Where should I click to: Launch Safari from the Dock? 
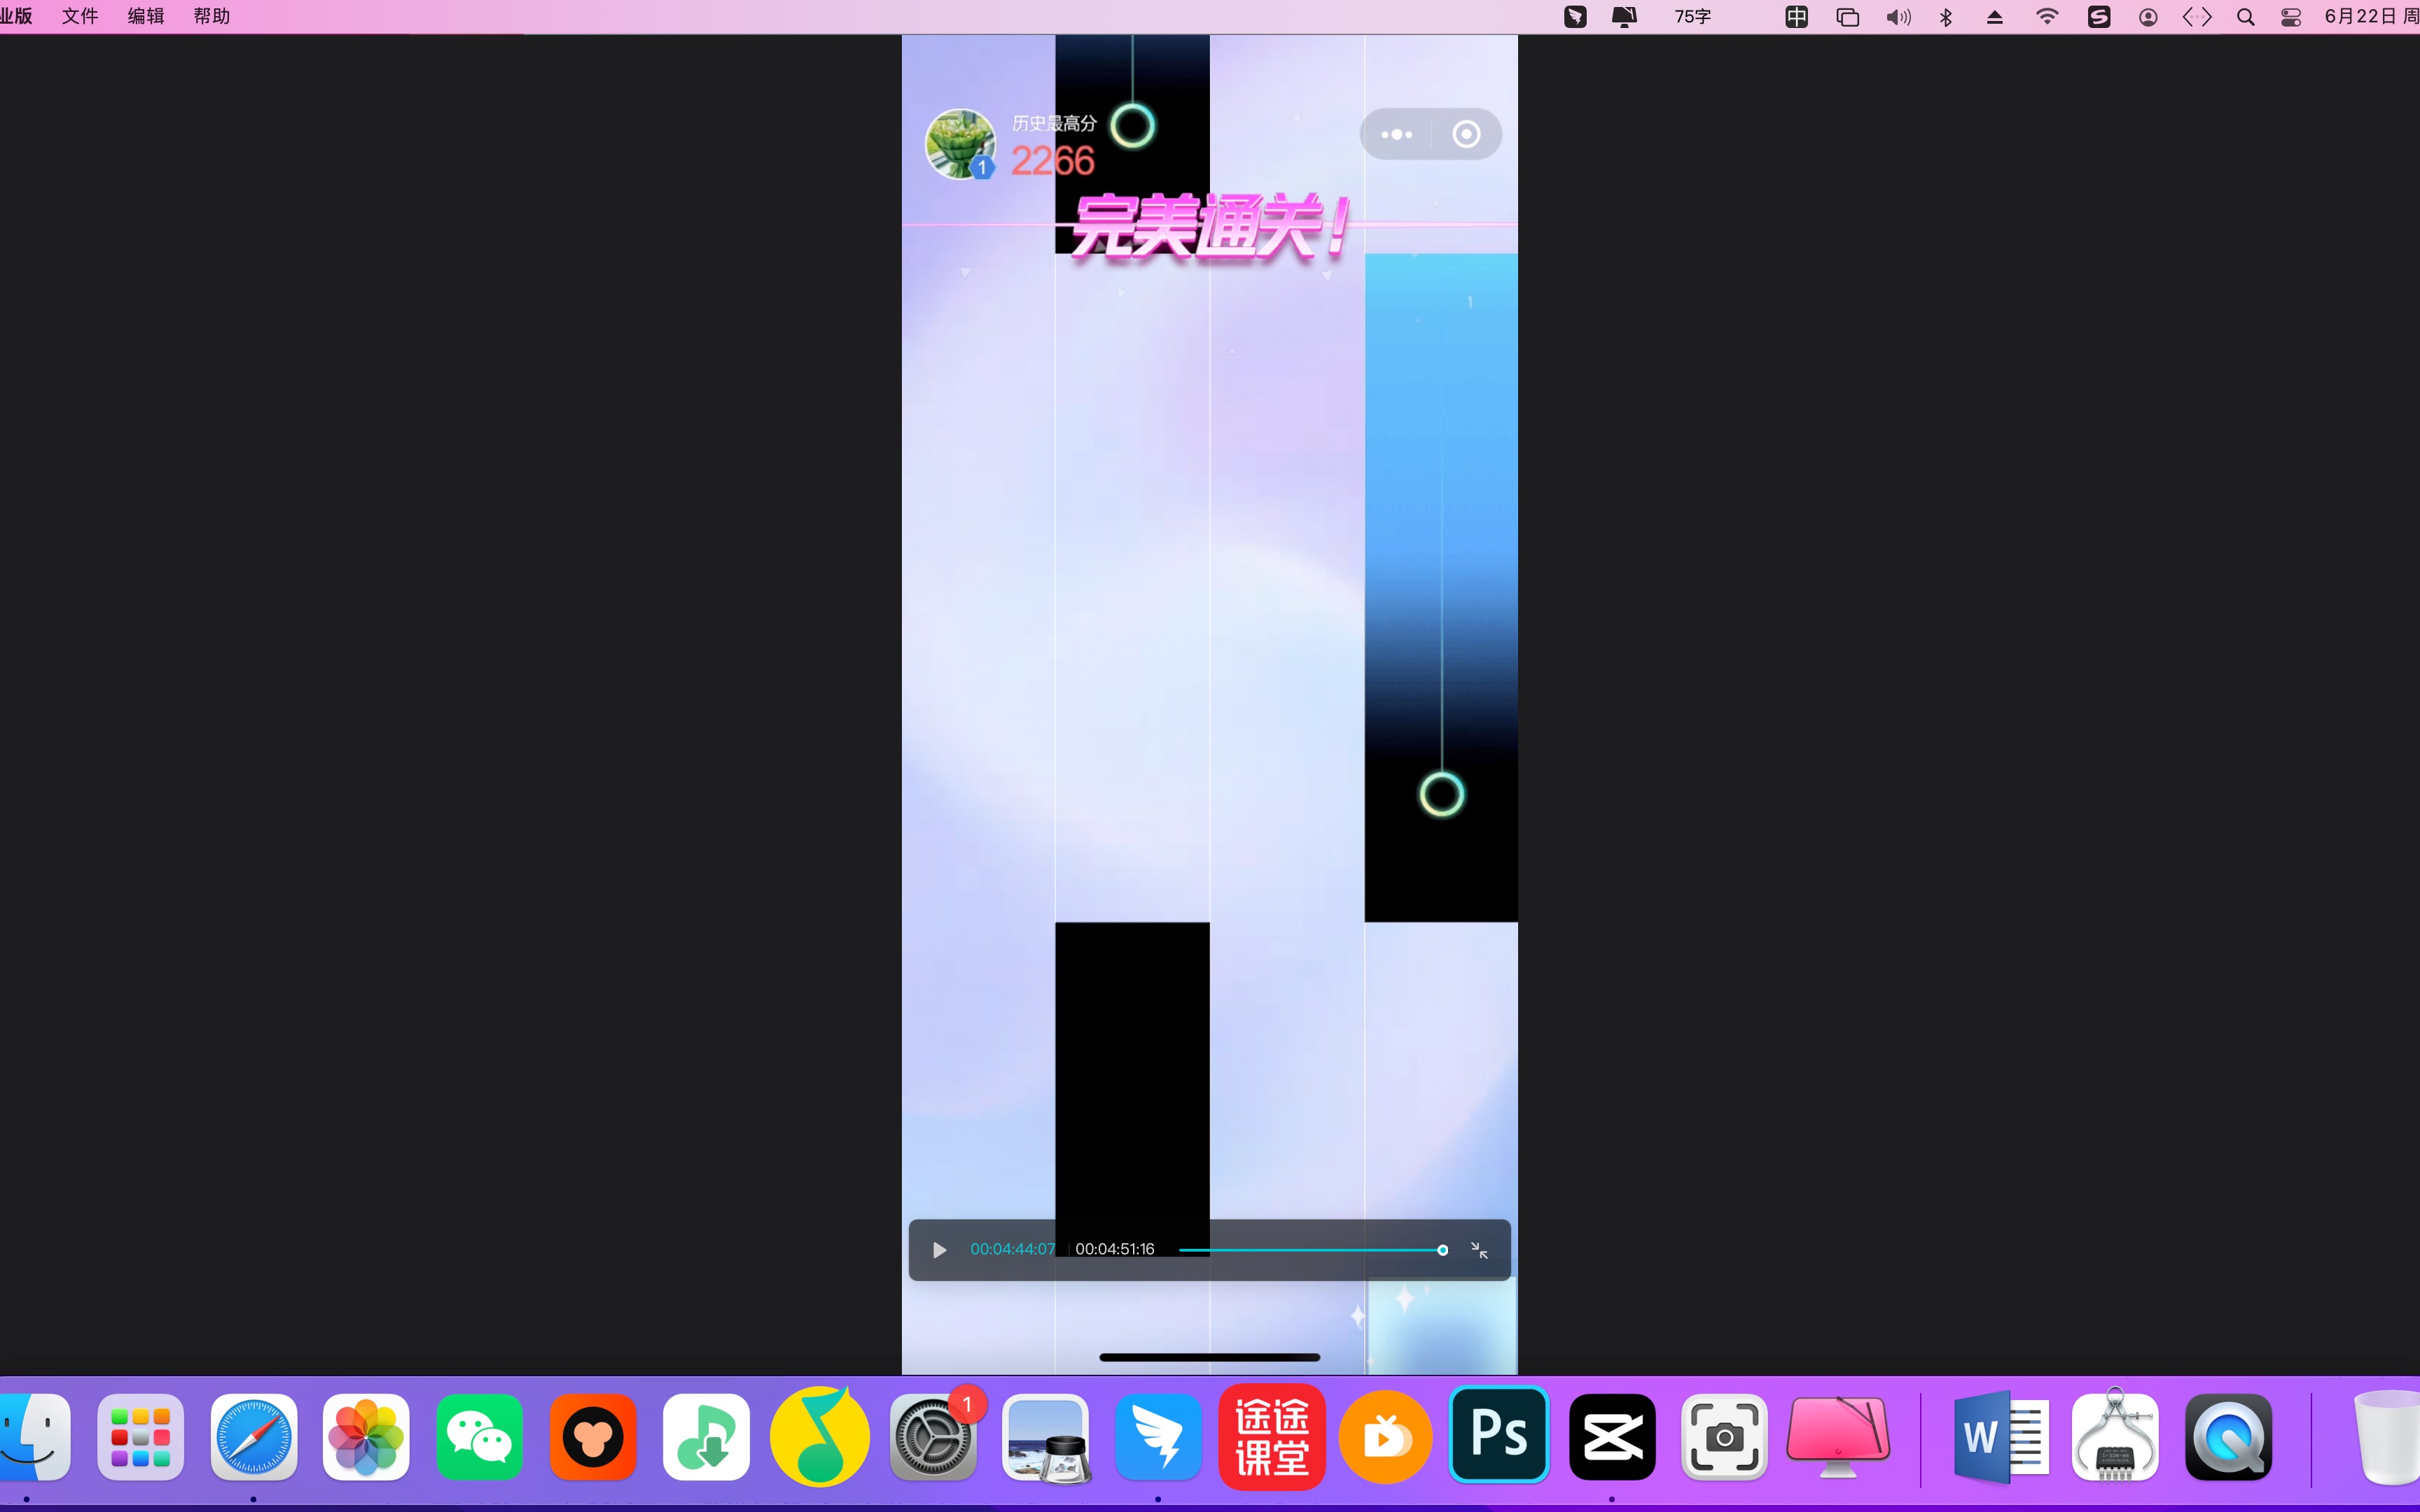click(x=254, y=1438)
